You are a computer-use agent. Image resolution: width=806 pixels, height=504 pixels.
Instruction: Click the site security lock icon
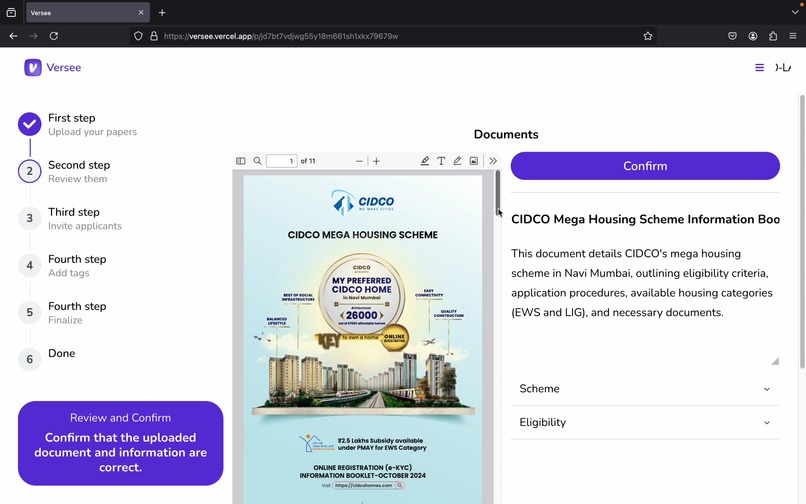(x=153, y=36)
